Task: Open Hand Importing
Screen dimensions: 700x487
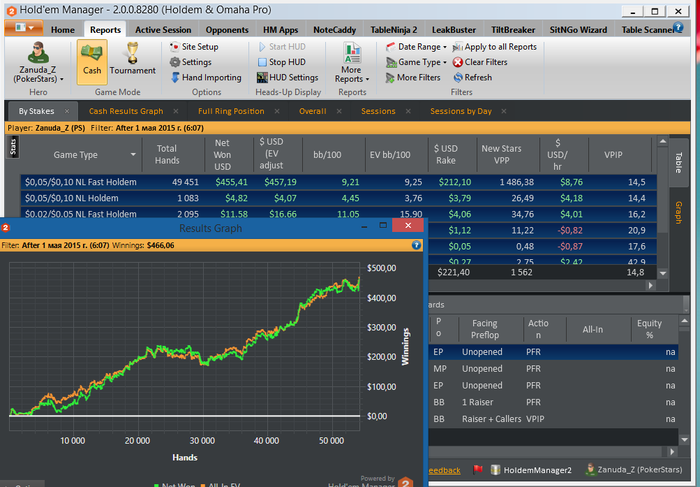Action: pos(206,77)
